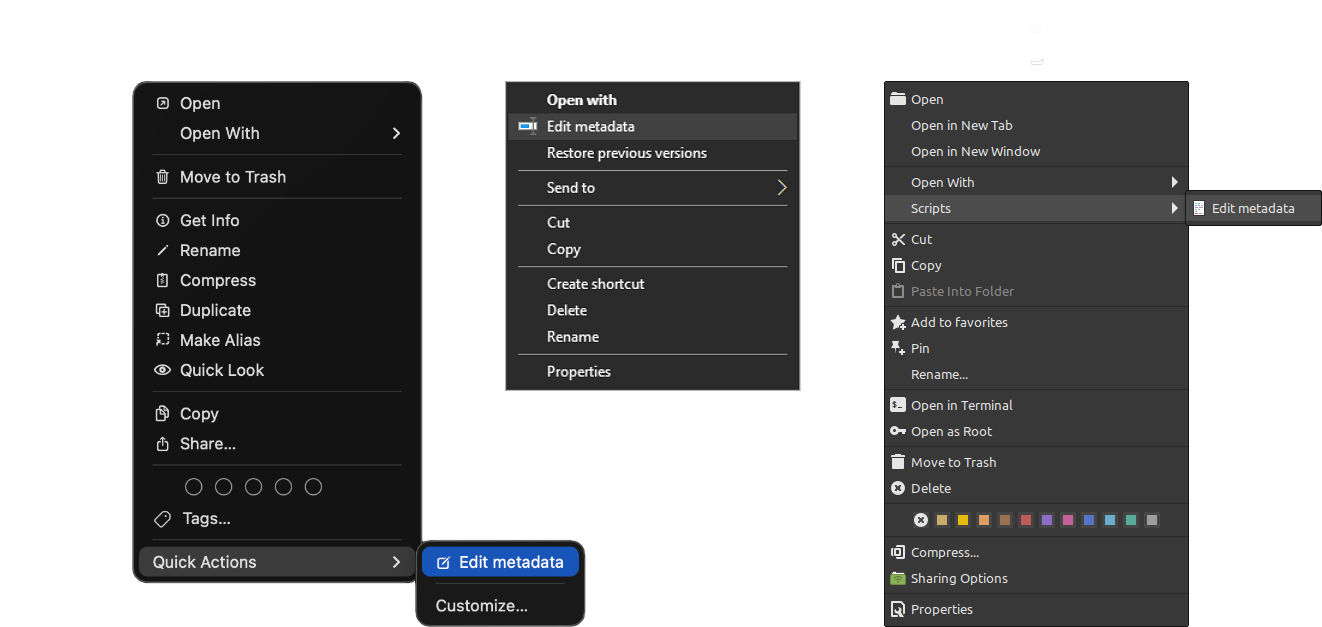The height and width of the screenshot is (627, 1322).
Task: Click the Open icon in the macOS menu
Action: pos(163,103)
